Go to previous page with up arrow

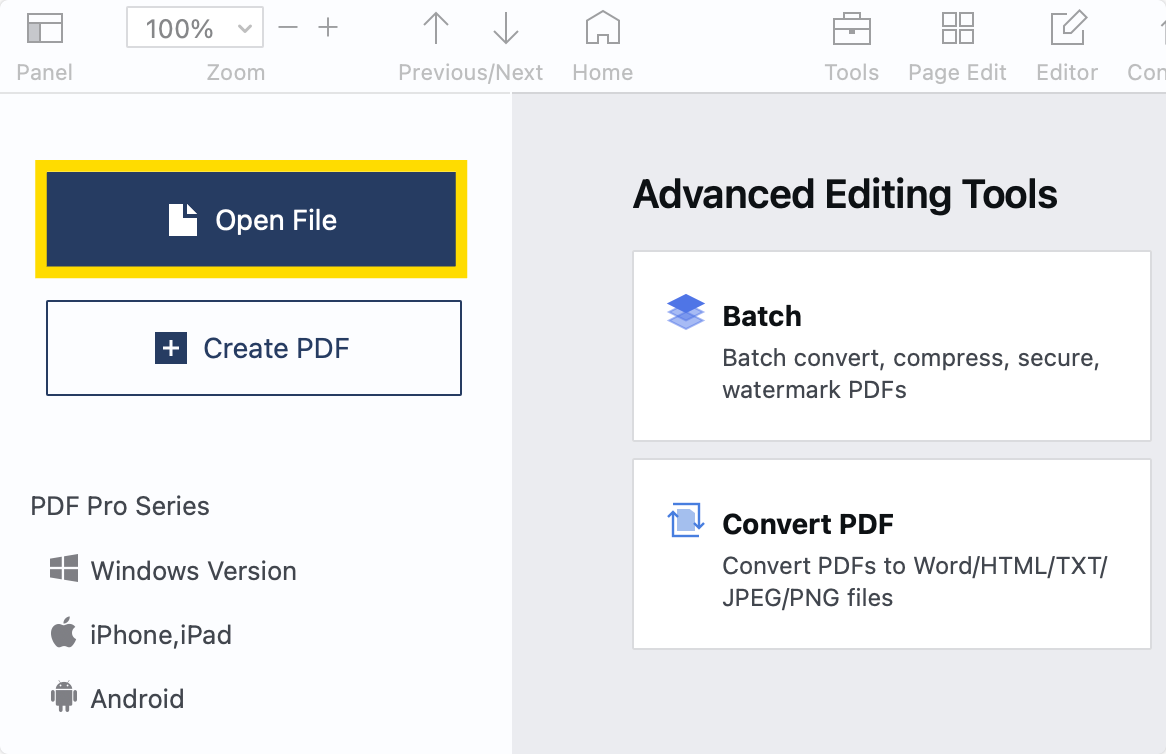tap(436, 29)
